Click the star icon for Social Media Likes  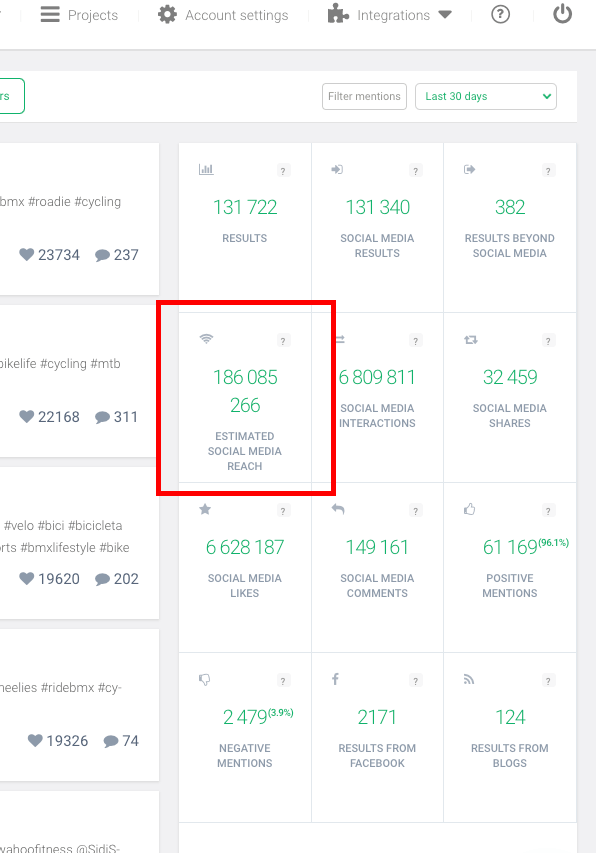click(x=205, y=509)
